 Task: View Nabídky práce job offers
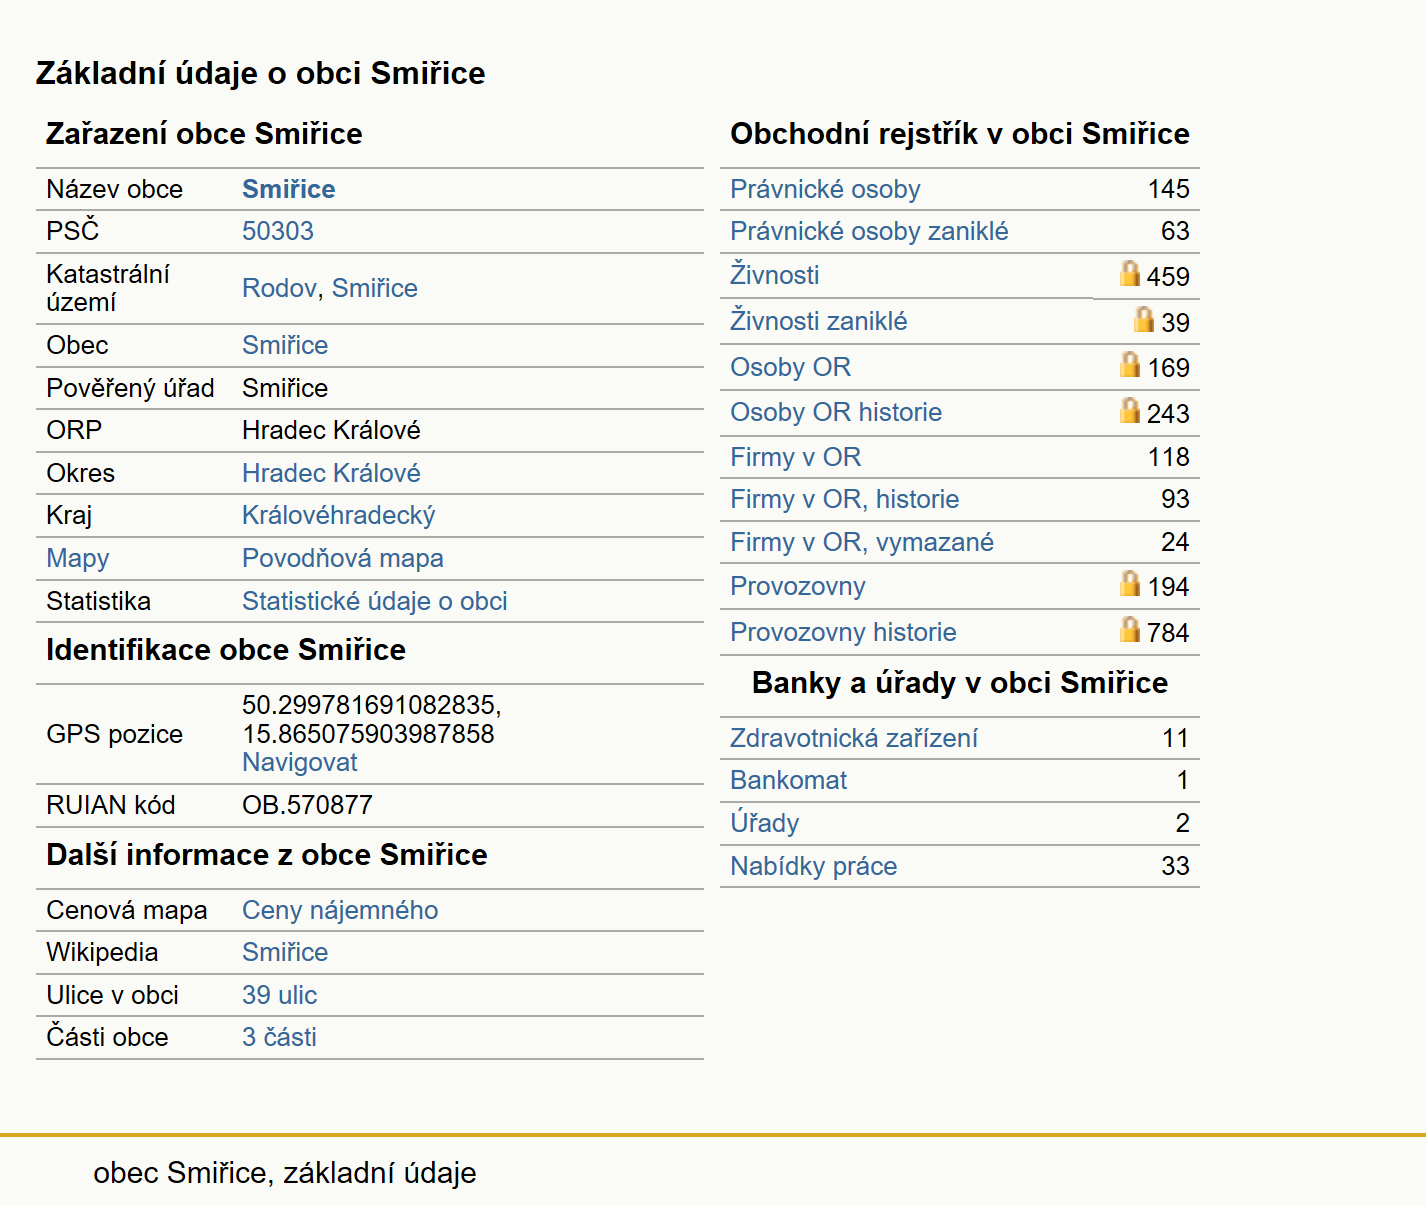click(x=814, y=866)
